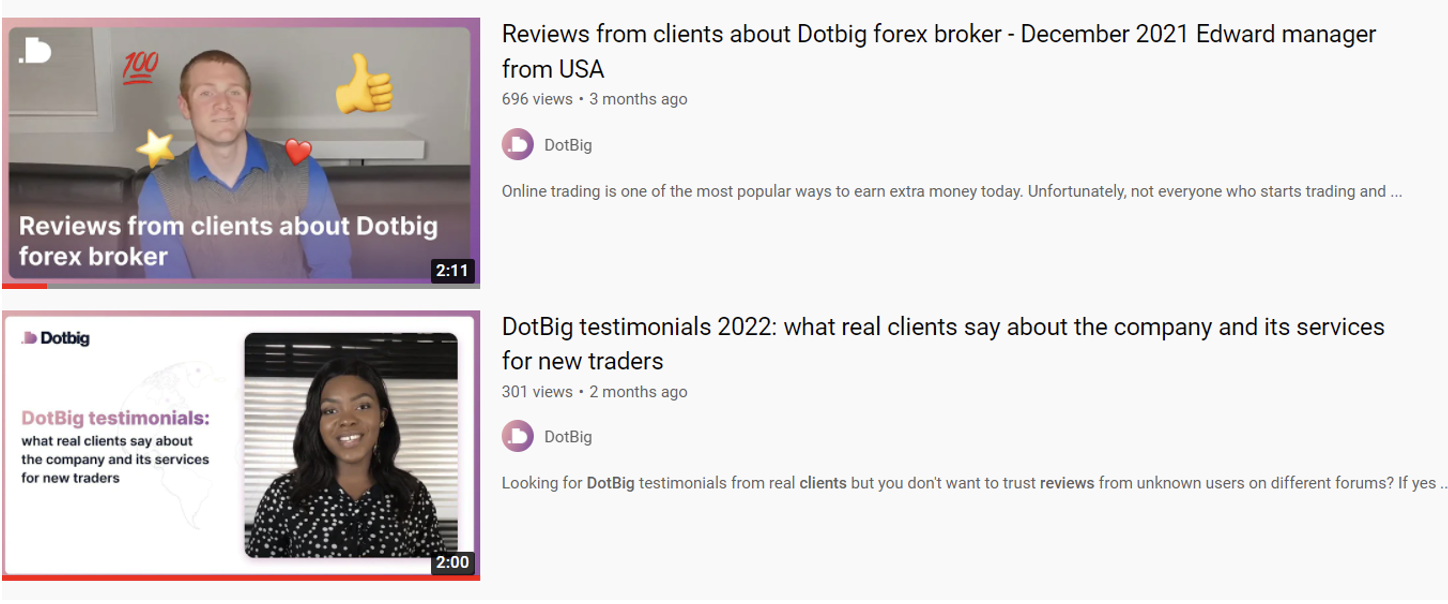Click the DotBig channel avatar of first video
The width and height of the screenshot is (1448, 604).
click(518, 145)
